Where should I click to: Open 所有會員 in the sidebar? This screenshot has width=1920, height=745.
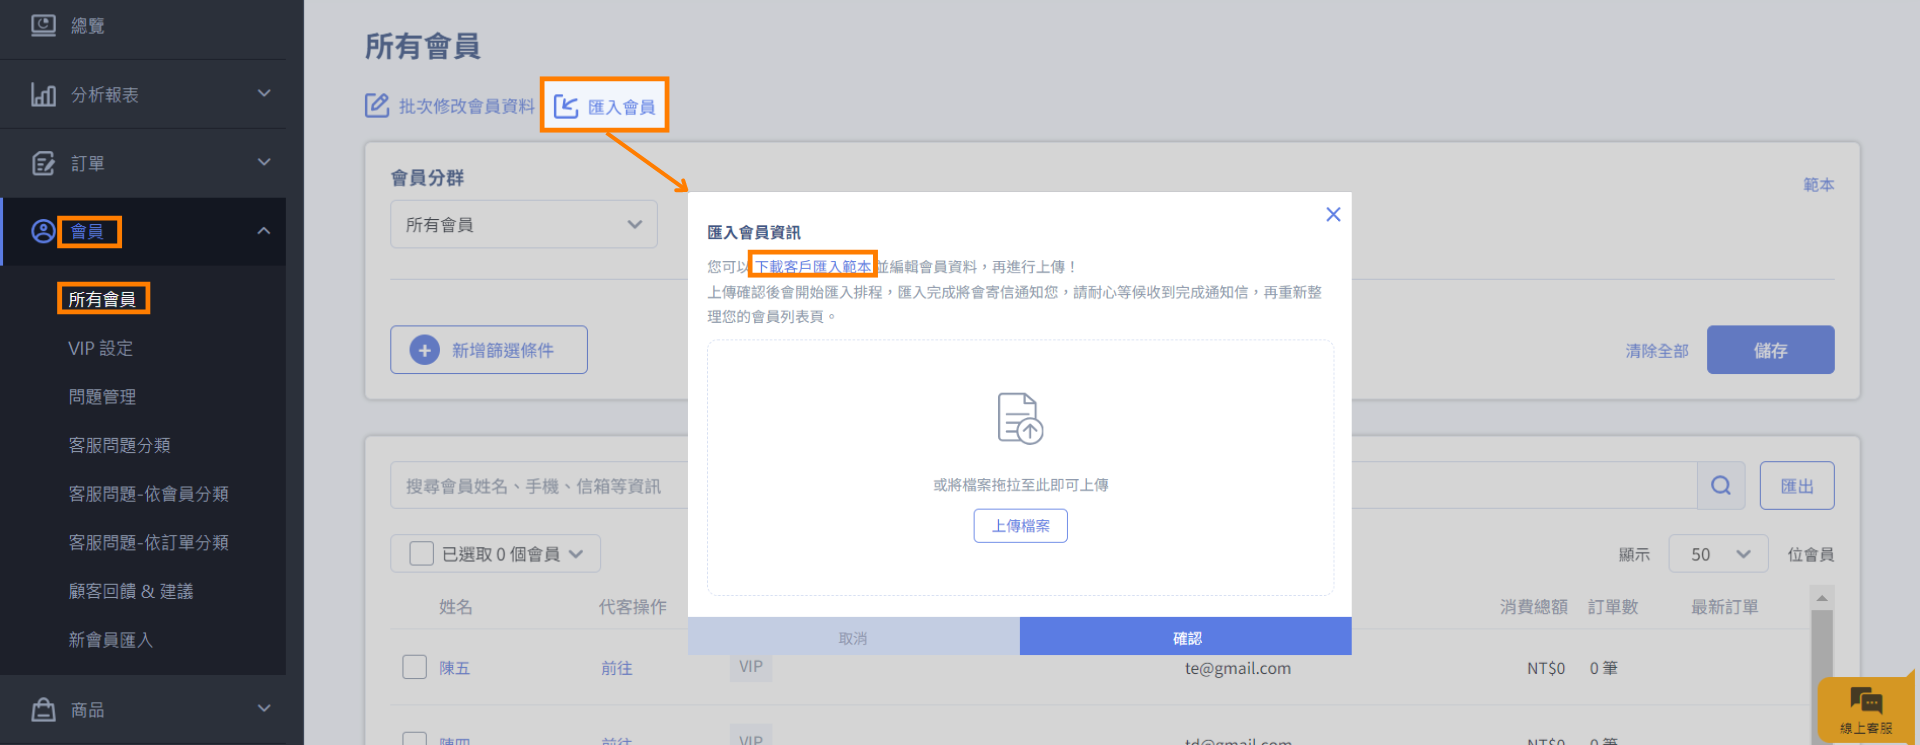pos(102,299)
